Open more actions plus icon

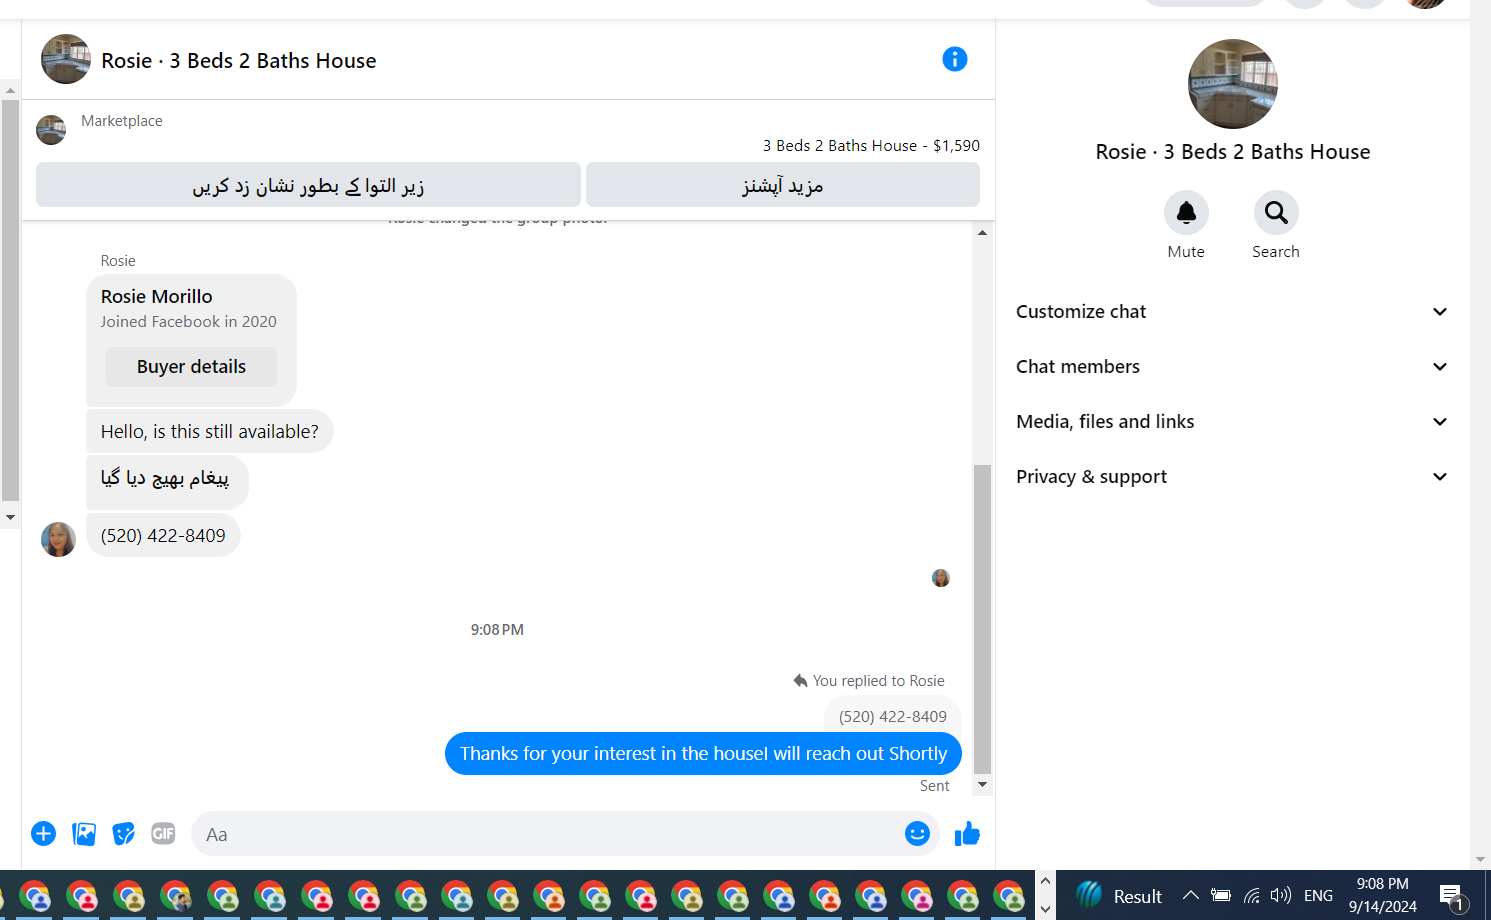(x=43, y=833)
